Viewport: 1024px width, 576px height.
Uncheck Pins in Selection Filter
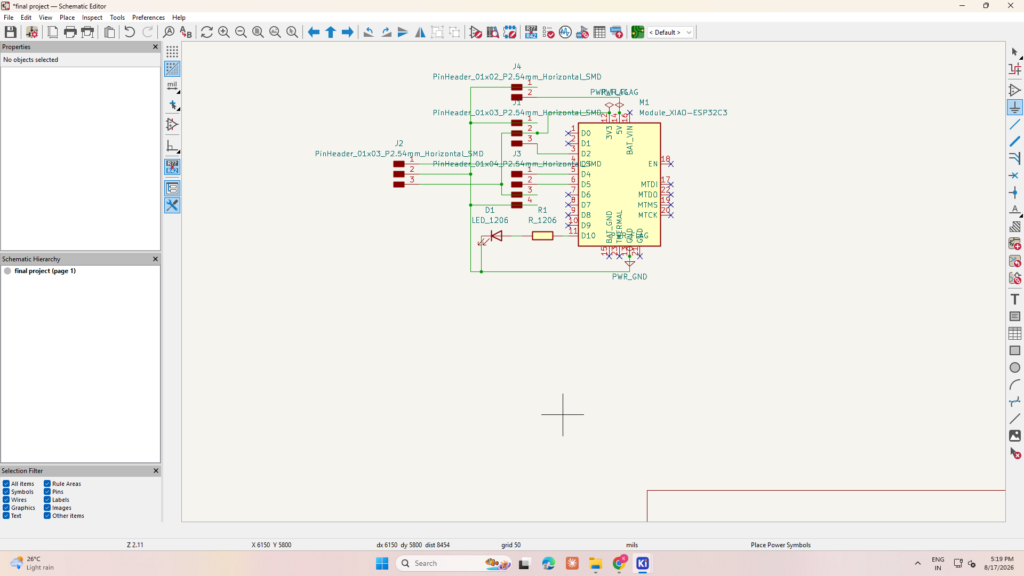(47, 492)
